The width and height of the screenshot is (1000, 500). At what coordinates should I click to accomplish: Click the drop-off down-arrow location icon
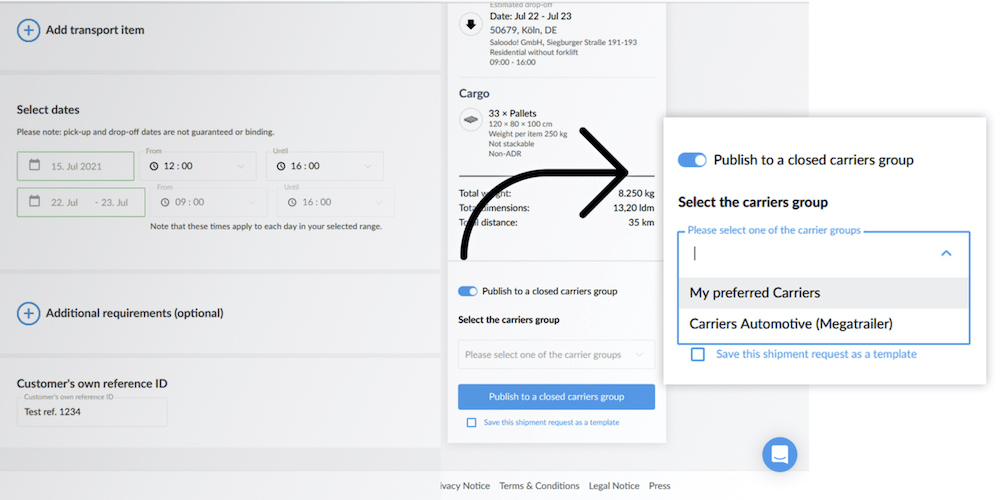(471, 26)
